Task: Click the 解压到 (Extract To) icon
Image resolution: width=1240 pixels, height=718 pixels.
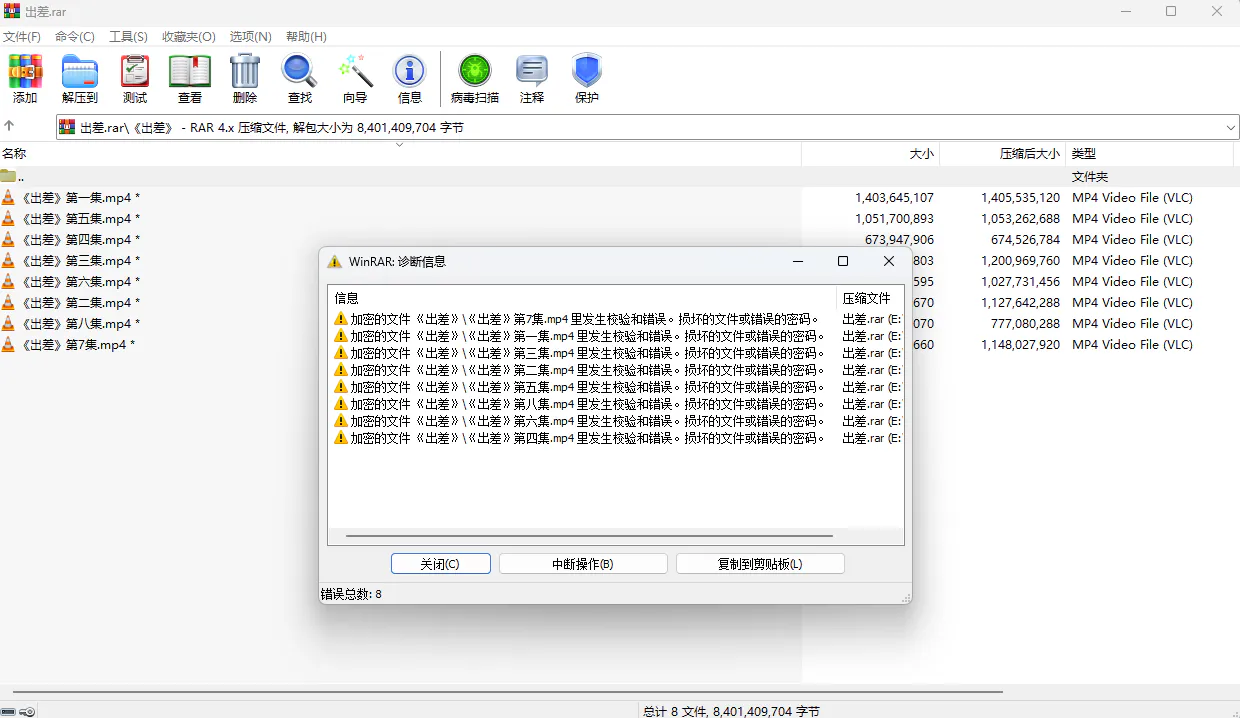Action: [x=80, y=79]
